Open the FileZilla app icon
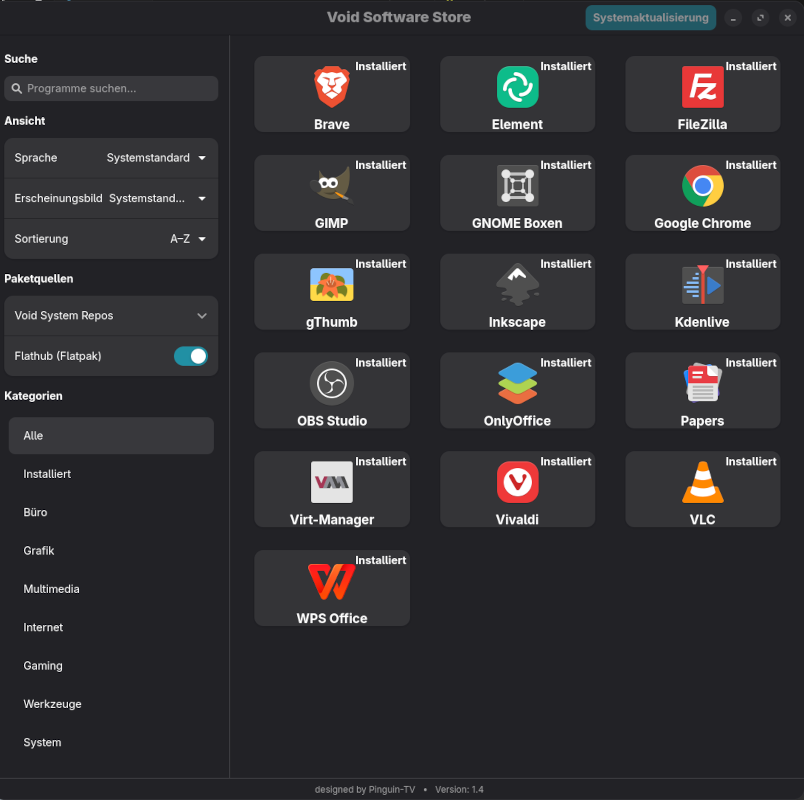The image size is (804, 800). pyautogui.click(x=702, y=87)
